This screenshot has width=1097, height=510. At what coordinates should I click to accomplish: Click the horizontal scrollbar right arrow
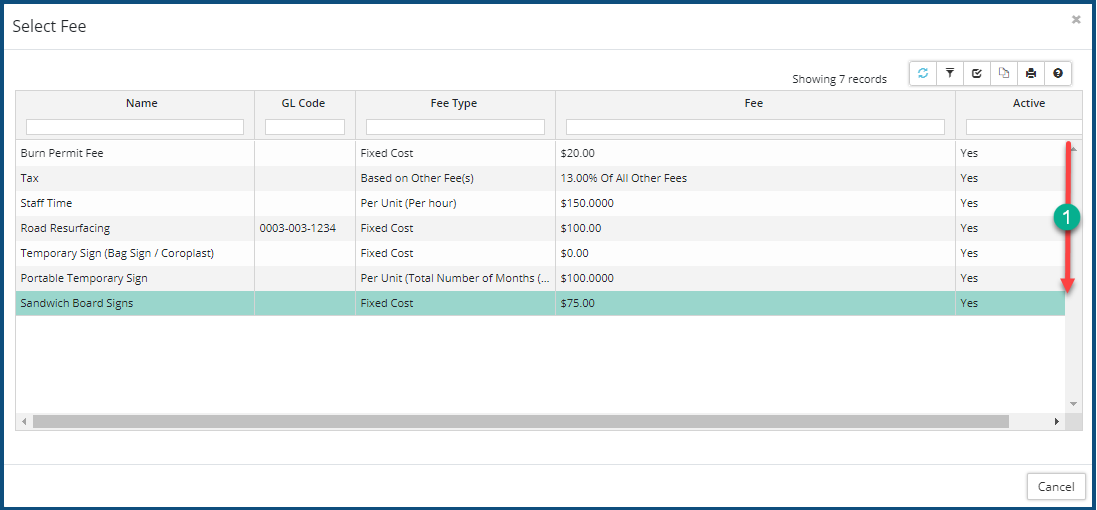tap(1057, 422)
